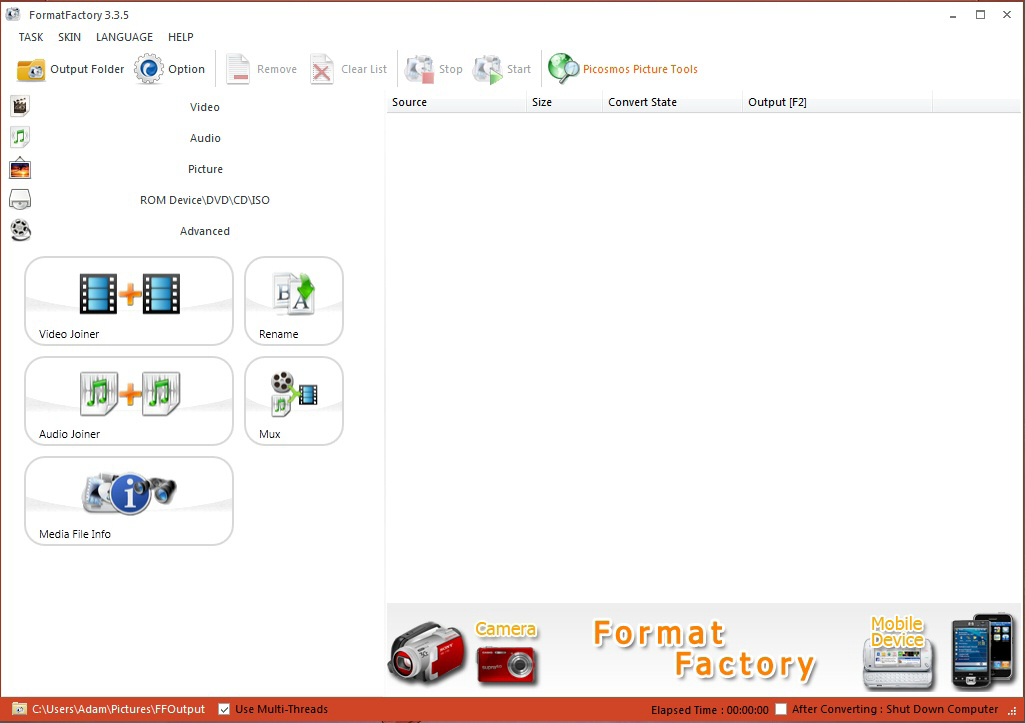Expand the Audio category section
The image size is (1025, 723).
click(205, 138)
